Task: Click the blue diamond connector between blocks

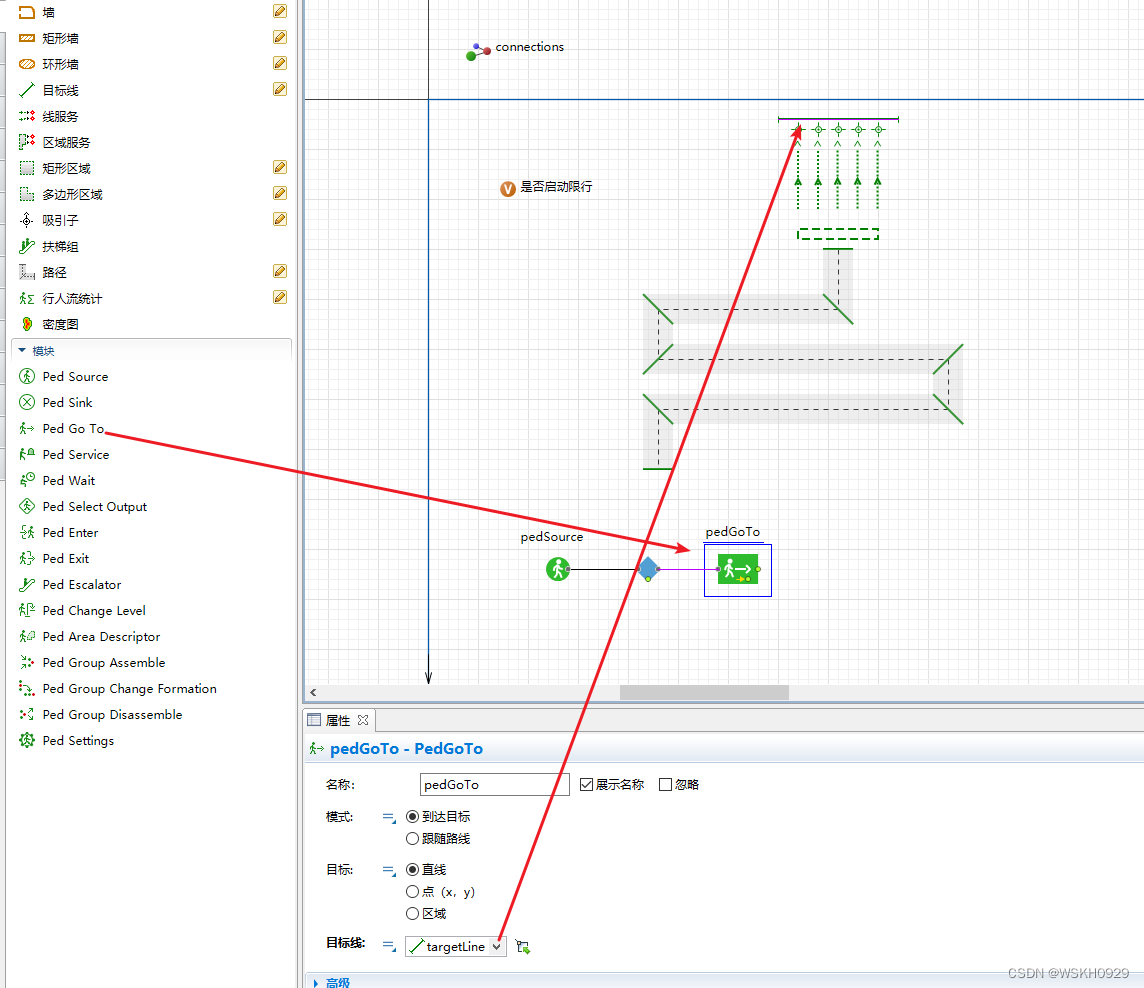Action: pos(648,568)
